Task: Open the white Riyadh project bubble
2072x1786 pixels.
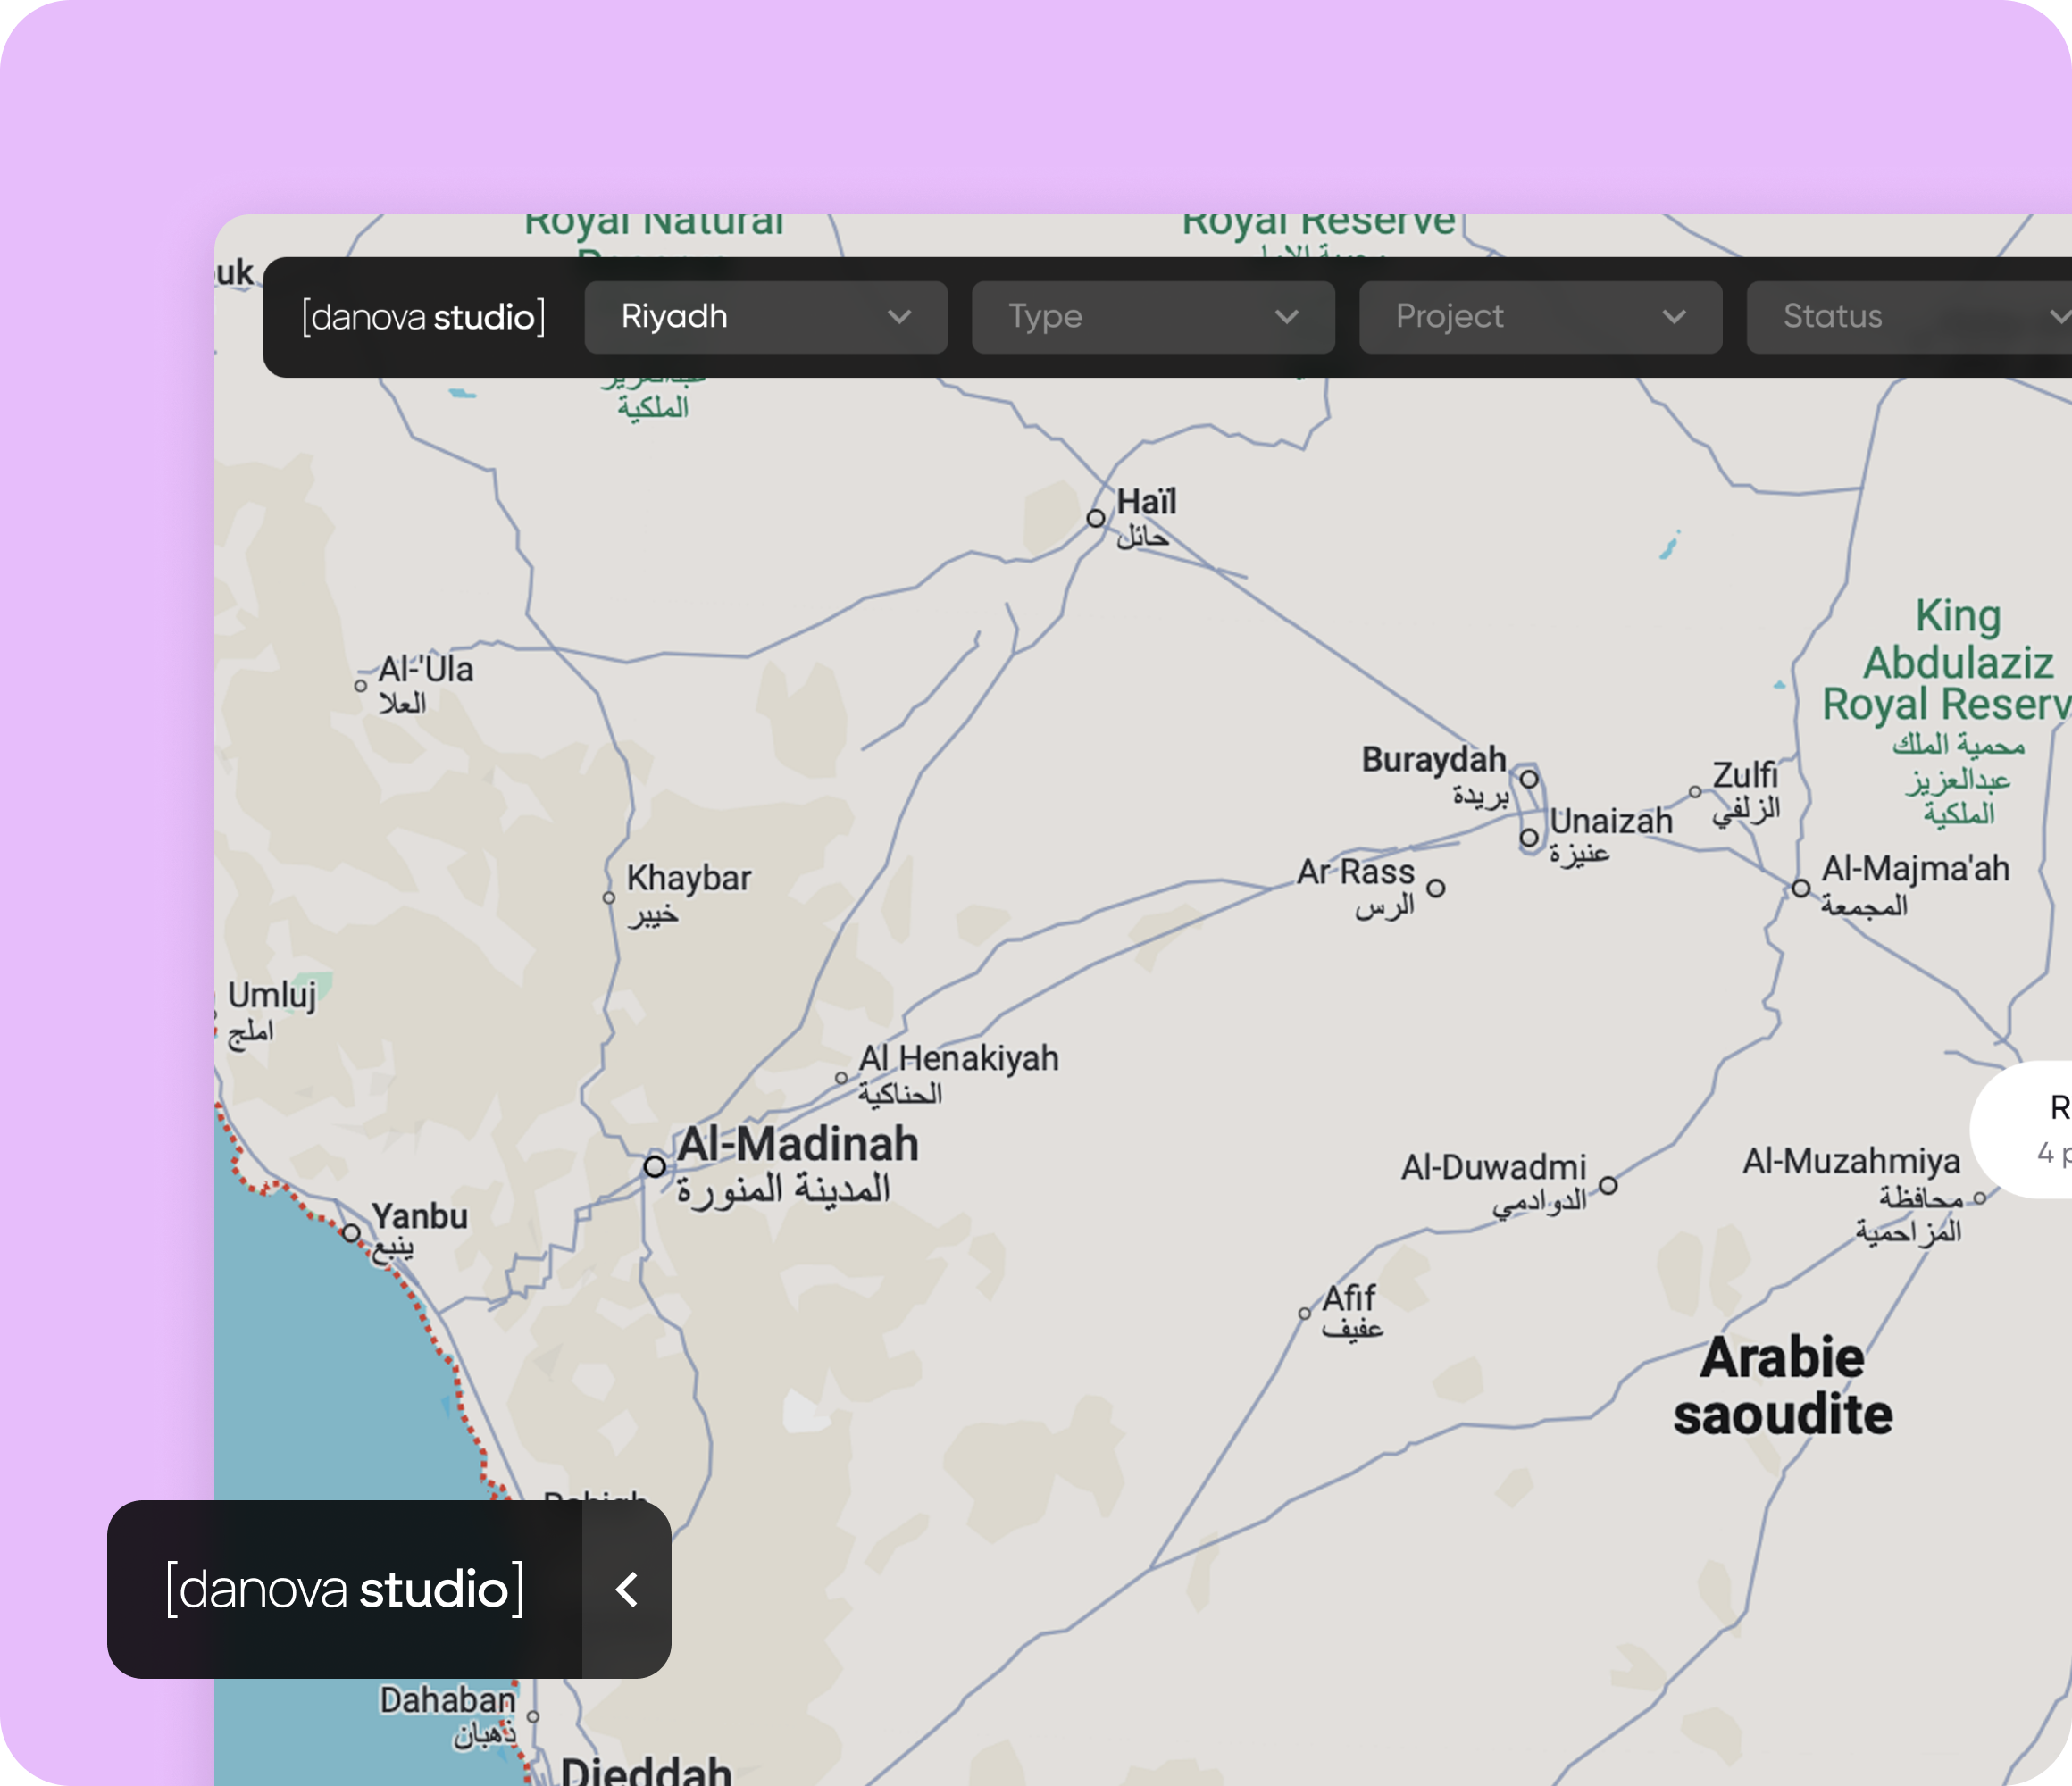Action: tap(2030, 1130)
